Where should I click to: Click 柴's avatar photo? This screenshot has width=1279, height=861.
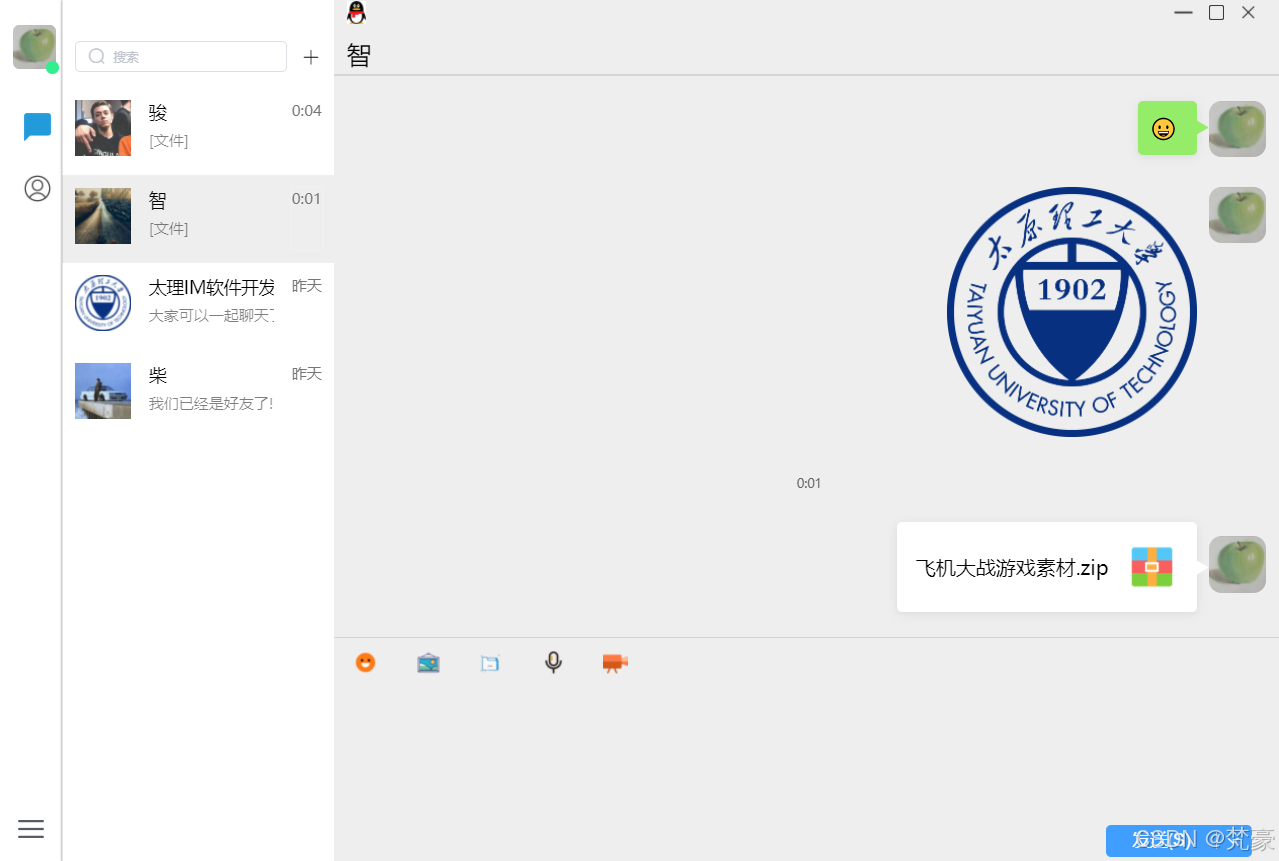103,391
